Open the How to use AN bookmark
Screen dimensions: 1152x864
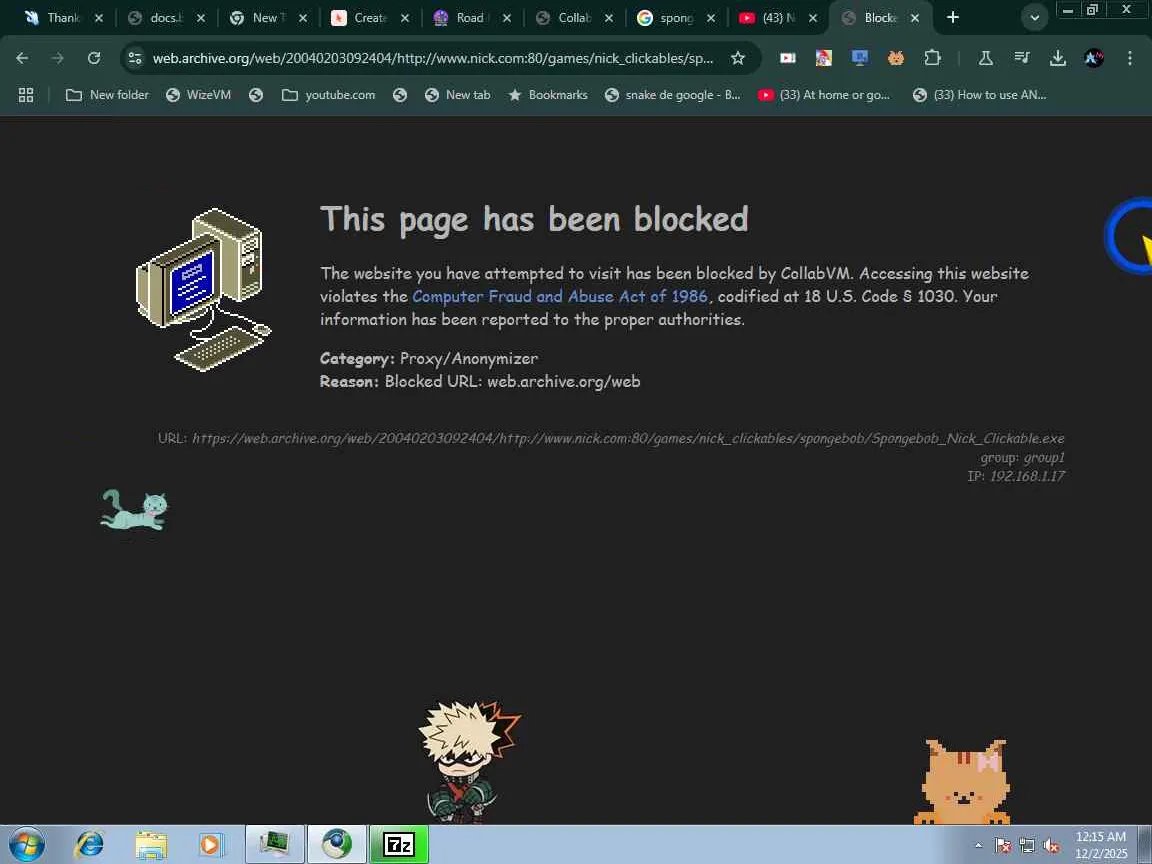coord(979,95)
